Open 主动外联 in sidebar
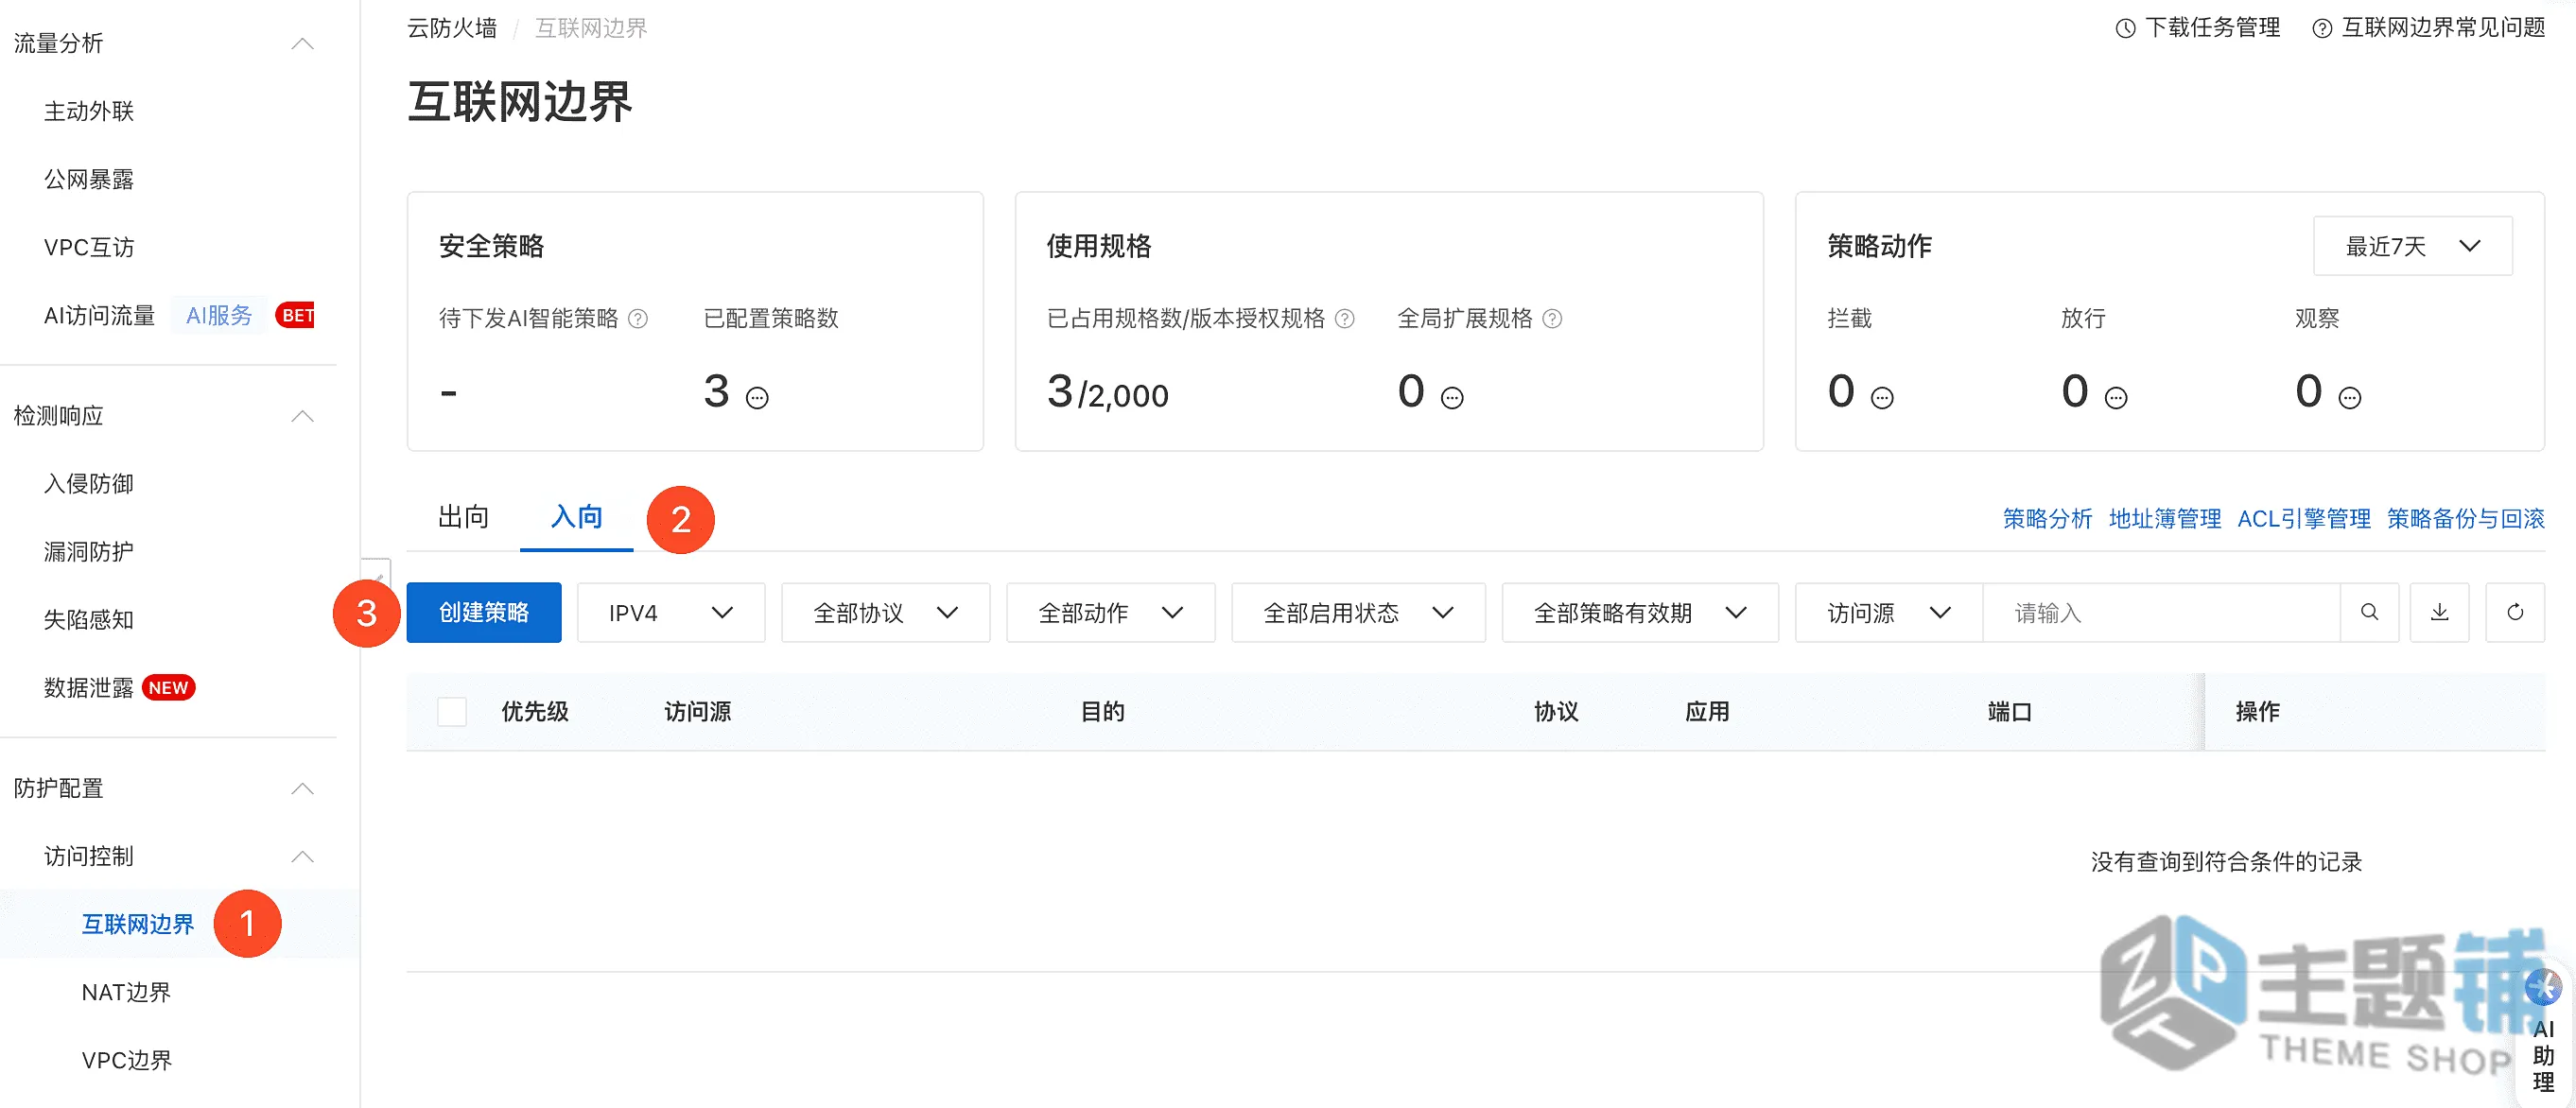Screen dimensions: 2576x1108 (89, 111)
